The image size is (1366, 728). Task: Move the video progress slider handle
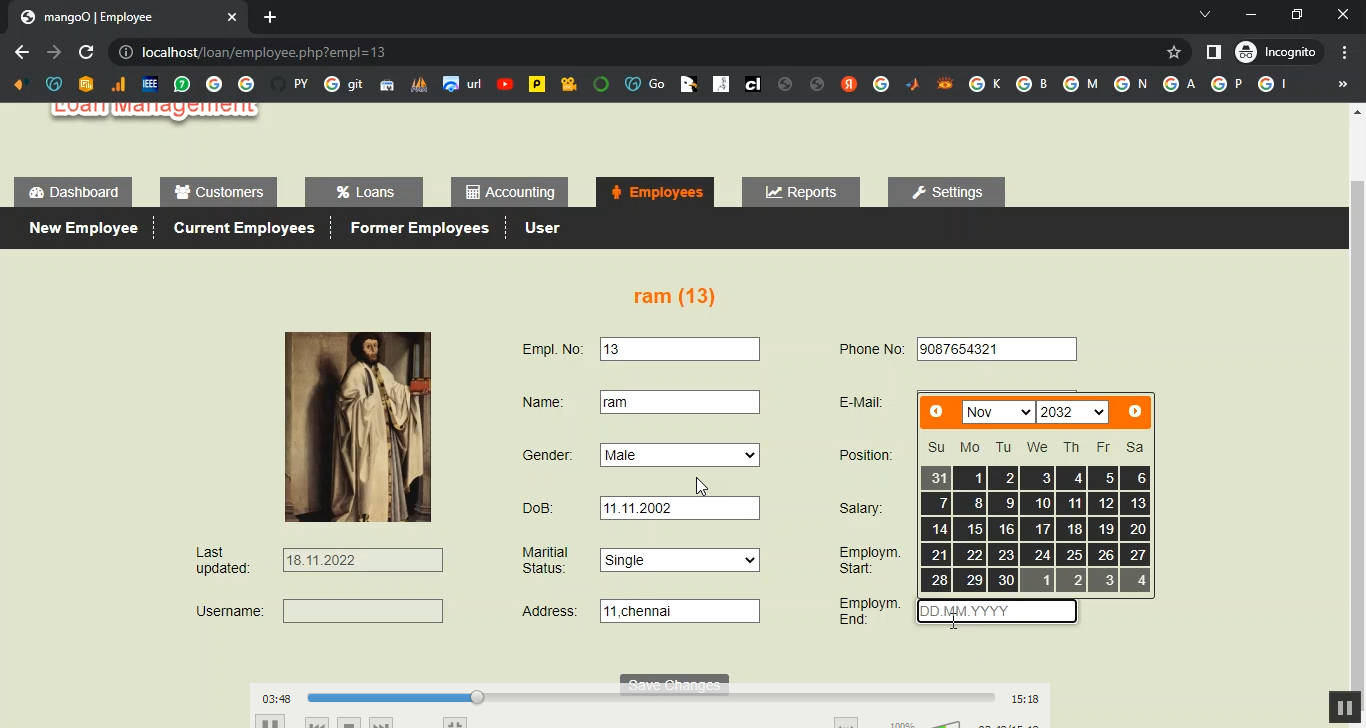pos(477,697)
